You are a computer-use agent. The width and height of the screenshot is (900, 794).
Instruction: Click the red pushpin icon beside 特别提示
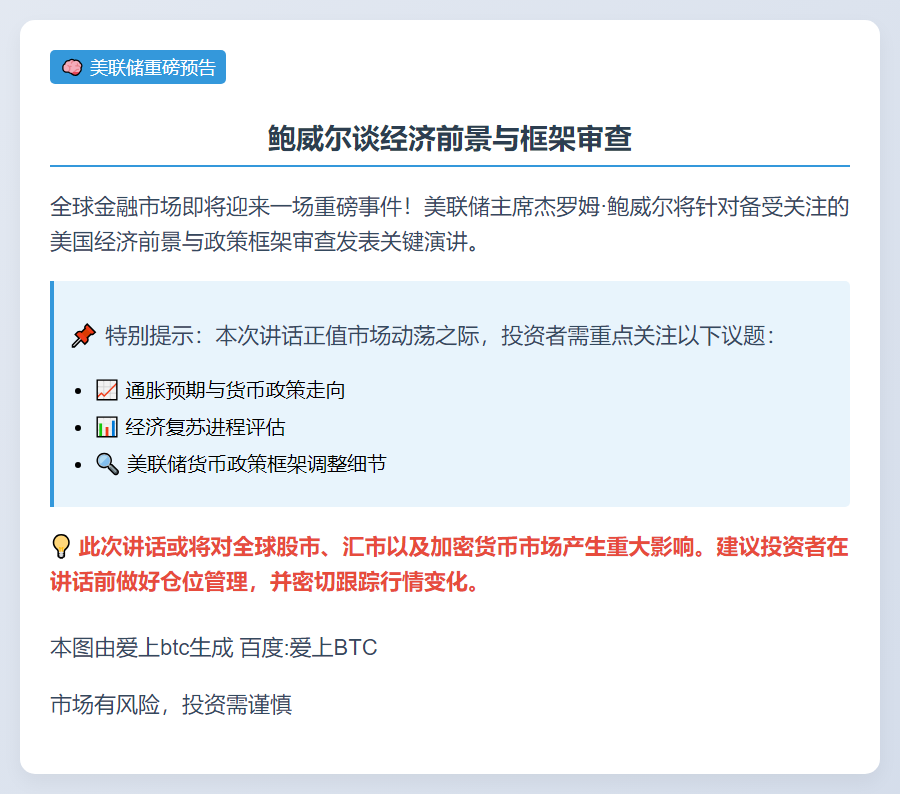tap(83, 336)
